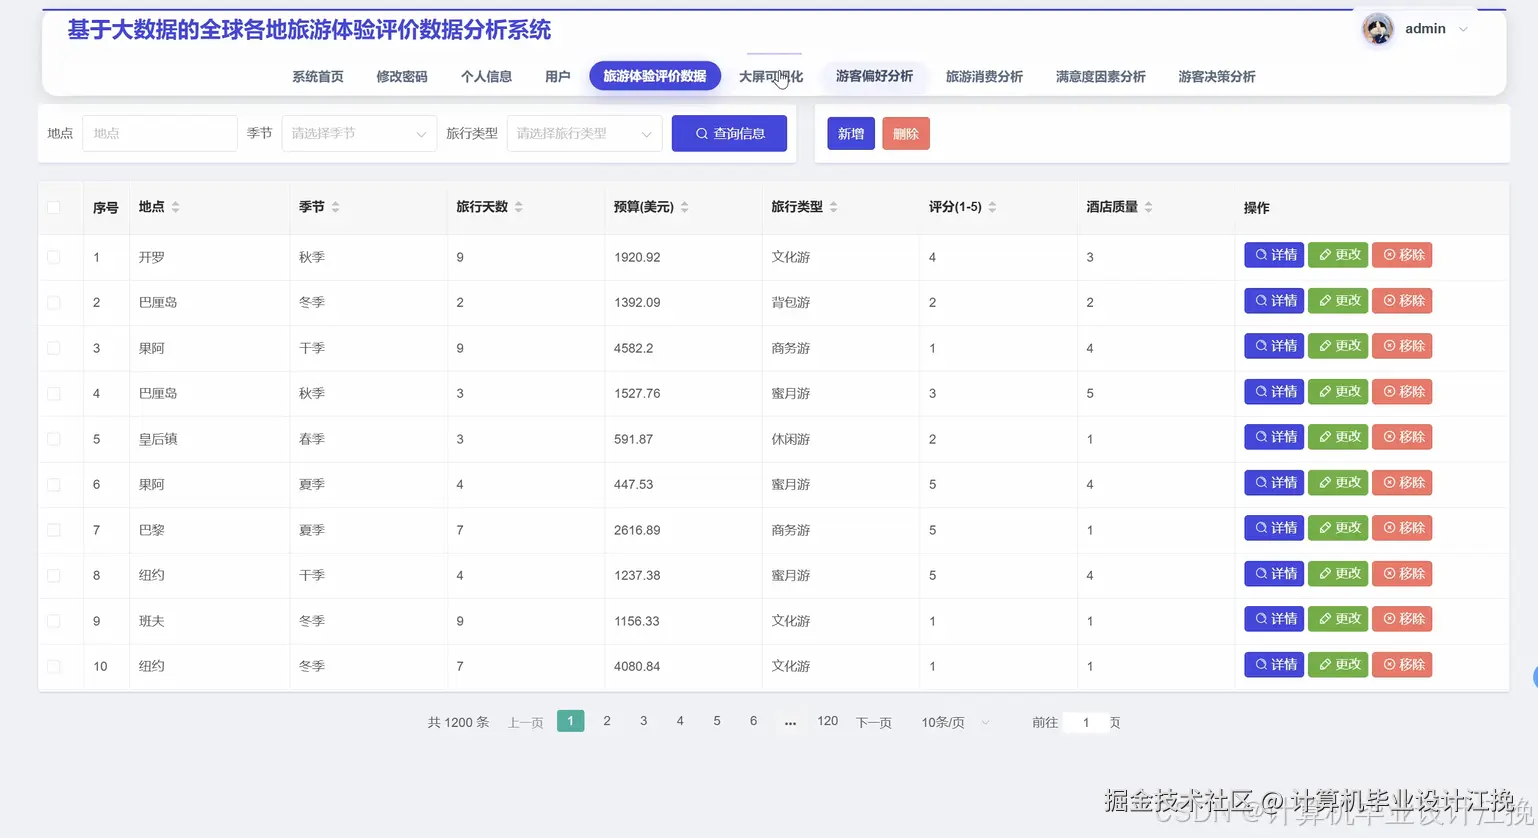This screenshot has width=1538, height=838.
Task: Open the 旅行类型 travel type dropdown
Action: [x=584, y=133]
